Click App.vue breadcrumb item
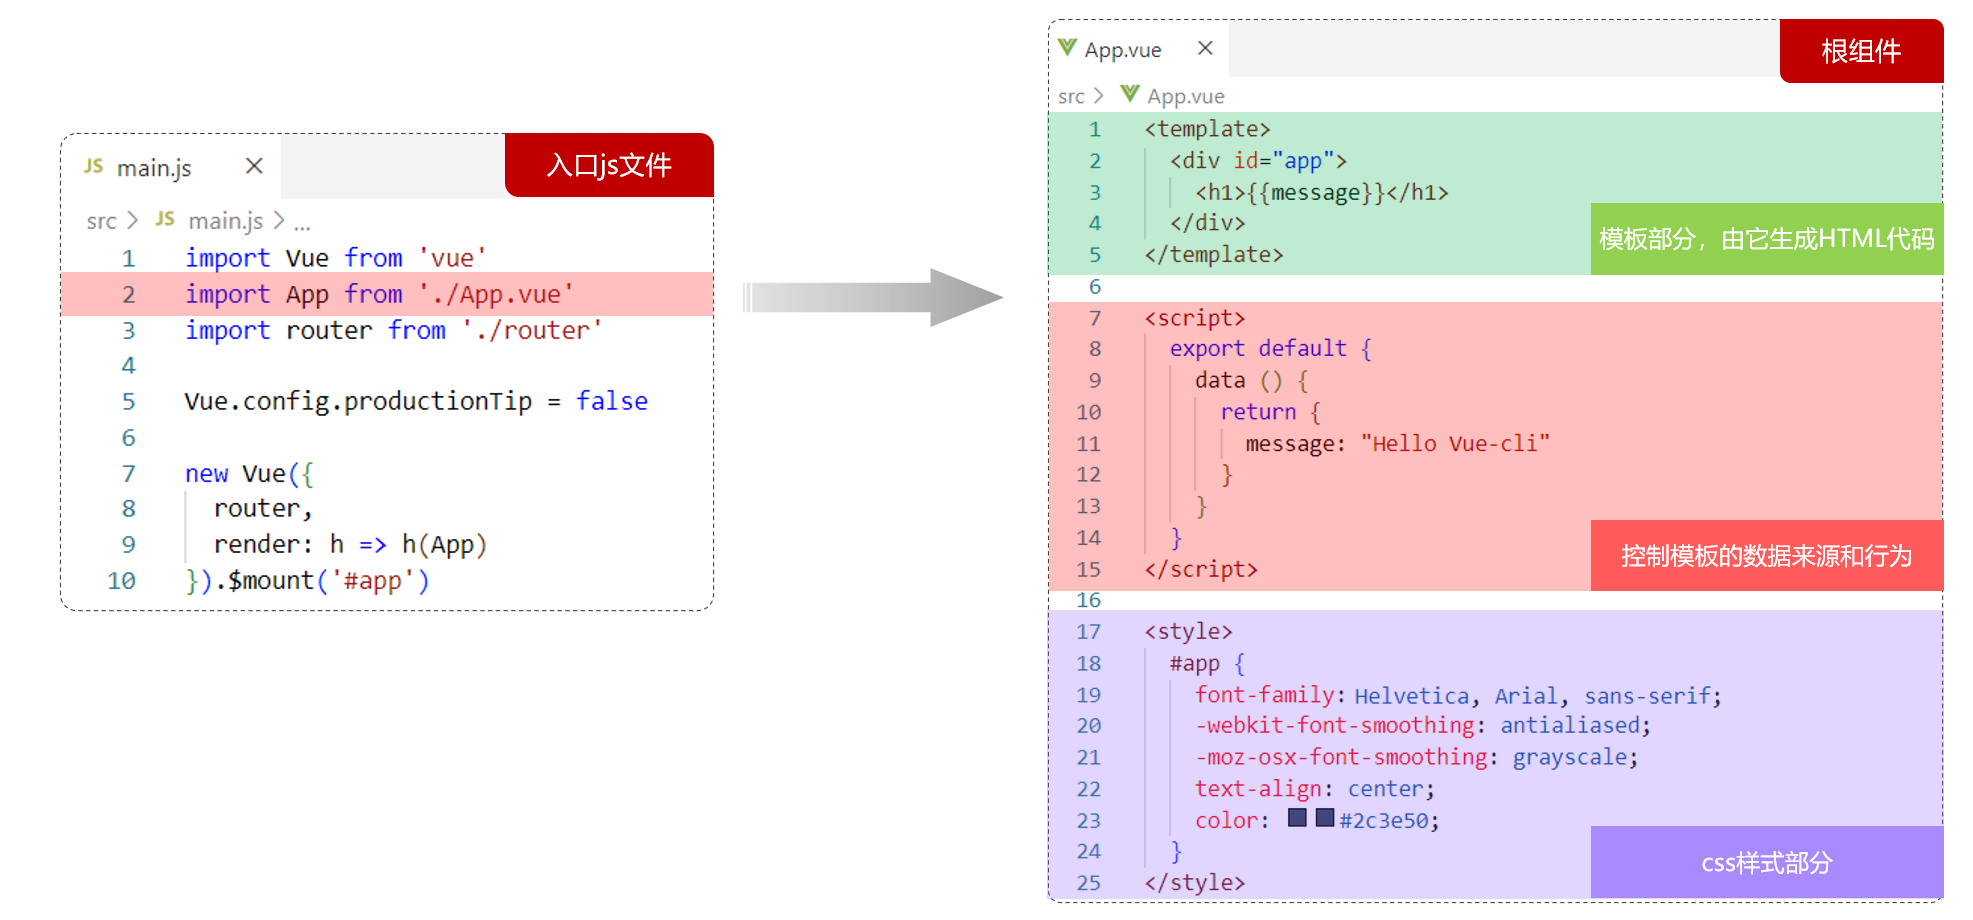Image resolution: width=1973 pixels, height=920 pixels. click(x=1186, y=97)
